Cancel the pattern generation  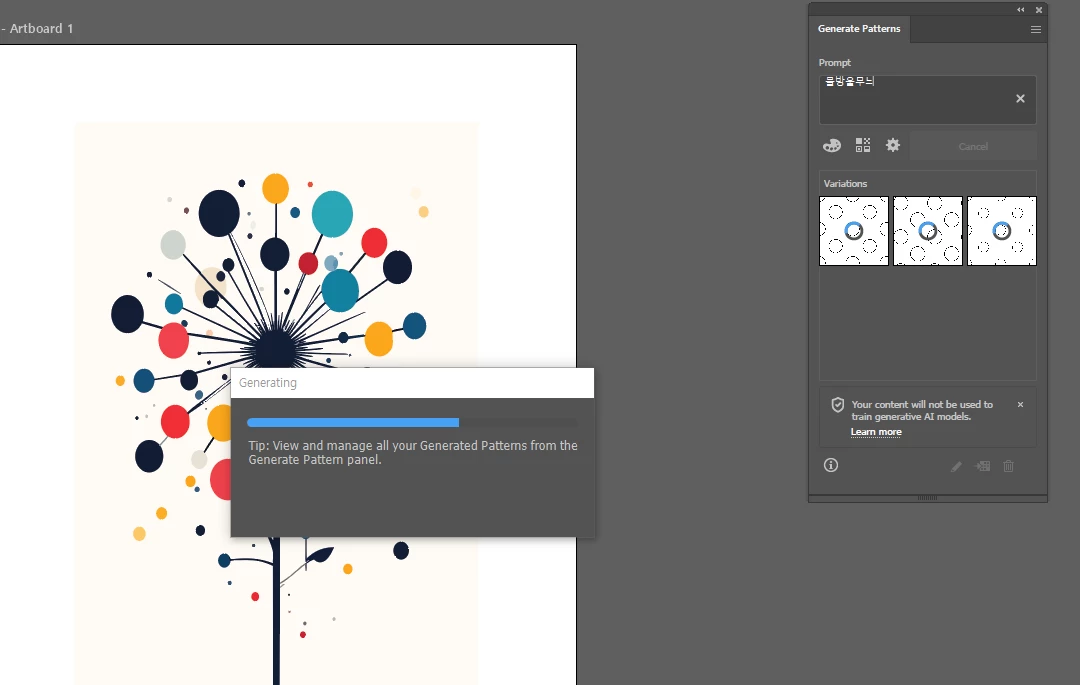click(x=973, y=146)
